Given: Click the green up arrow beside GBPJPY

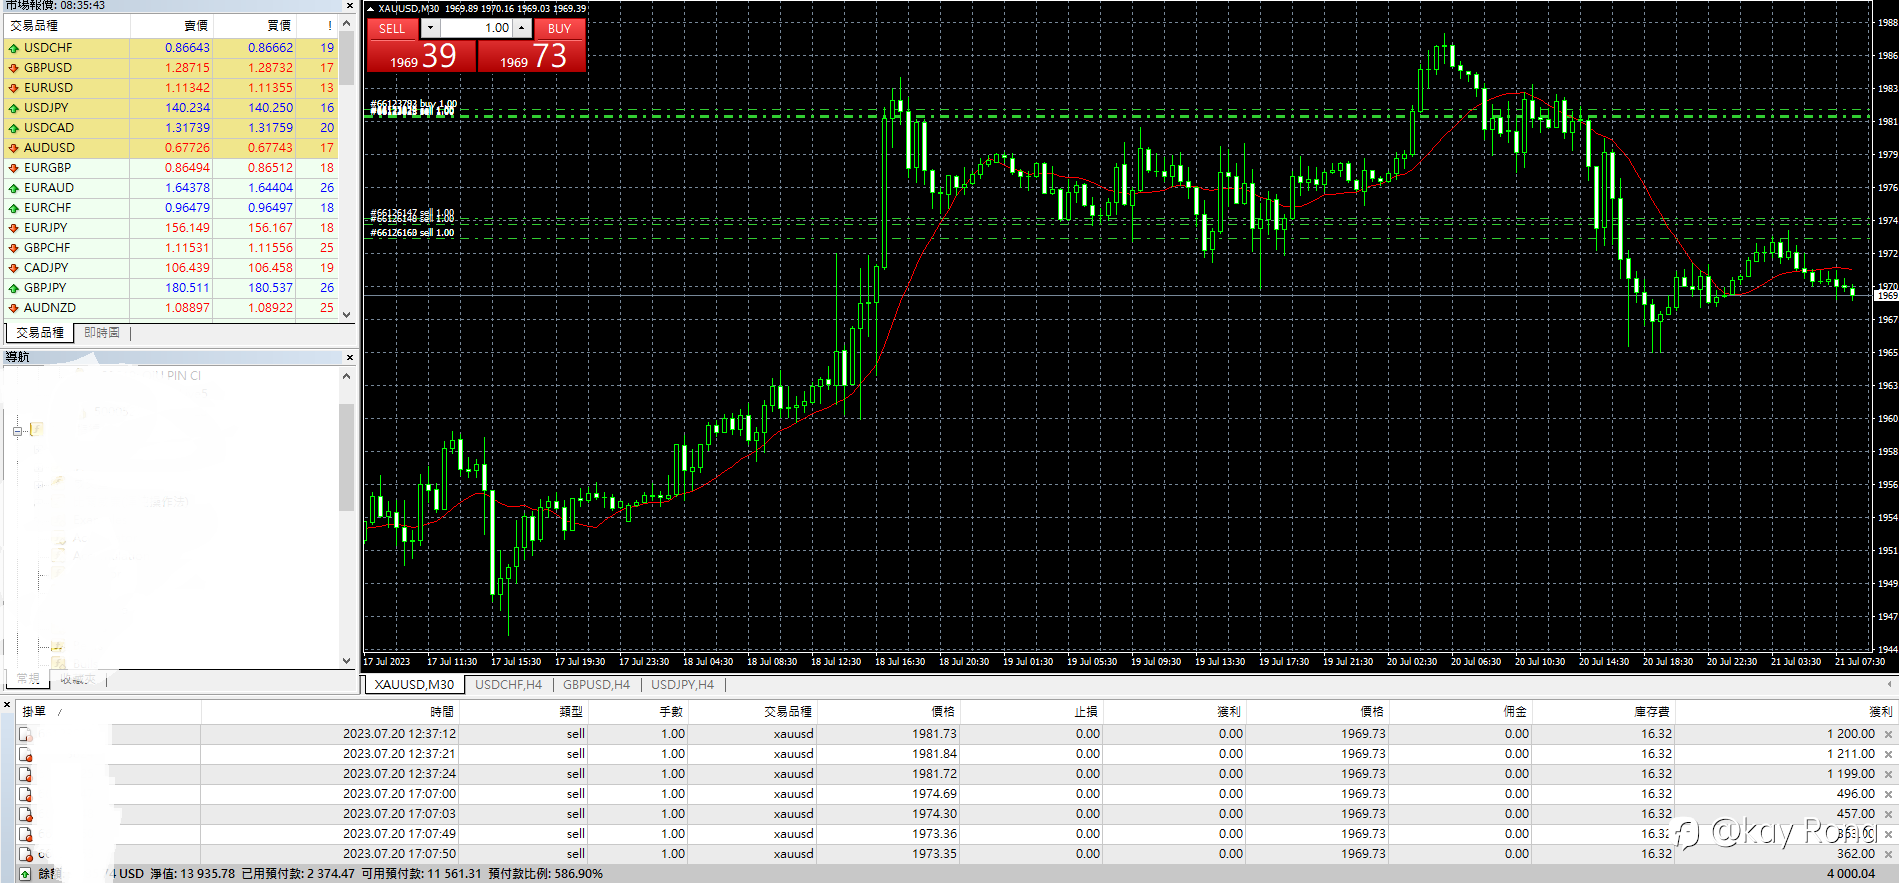Looking at the screenshot, I should click(x=14, y=288).
